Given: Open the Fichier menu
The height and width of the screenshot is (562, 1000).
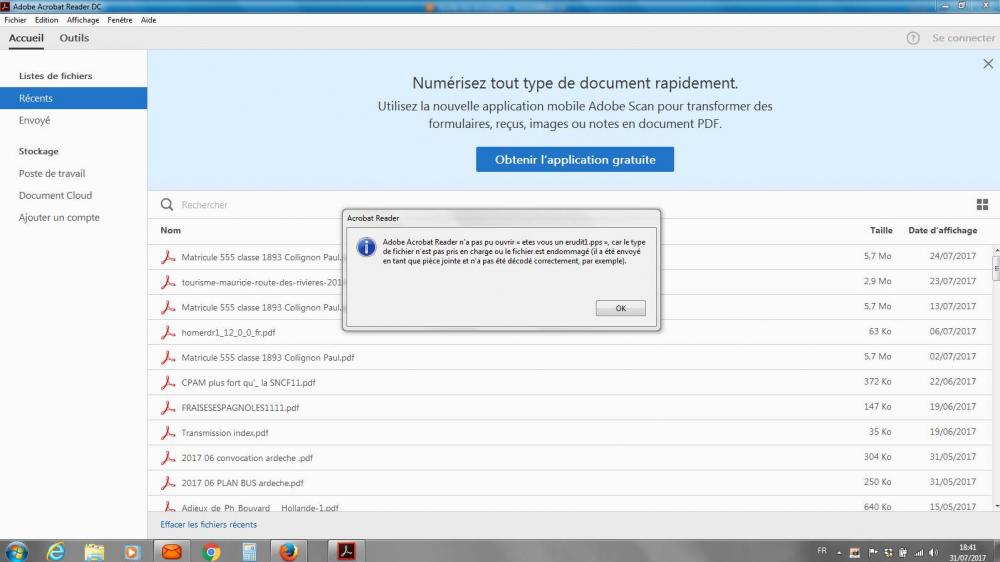Looking at the screenshot, I should coord(15,20).
